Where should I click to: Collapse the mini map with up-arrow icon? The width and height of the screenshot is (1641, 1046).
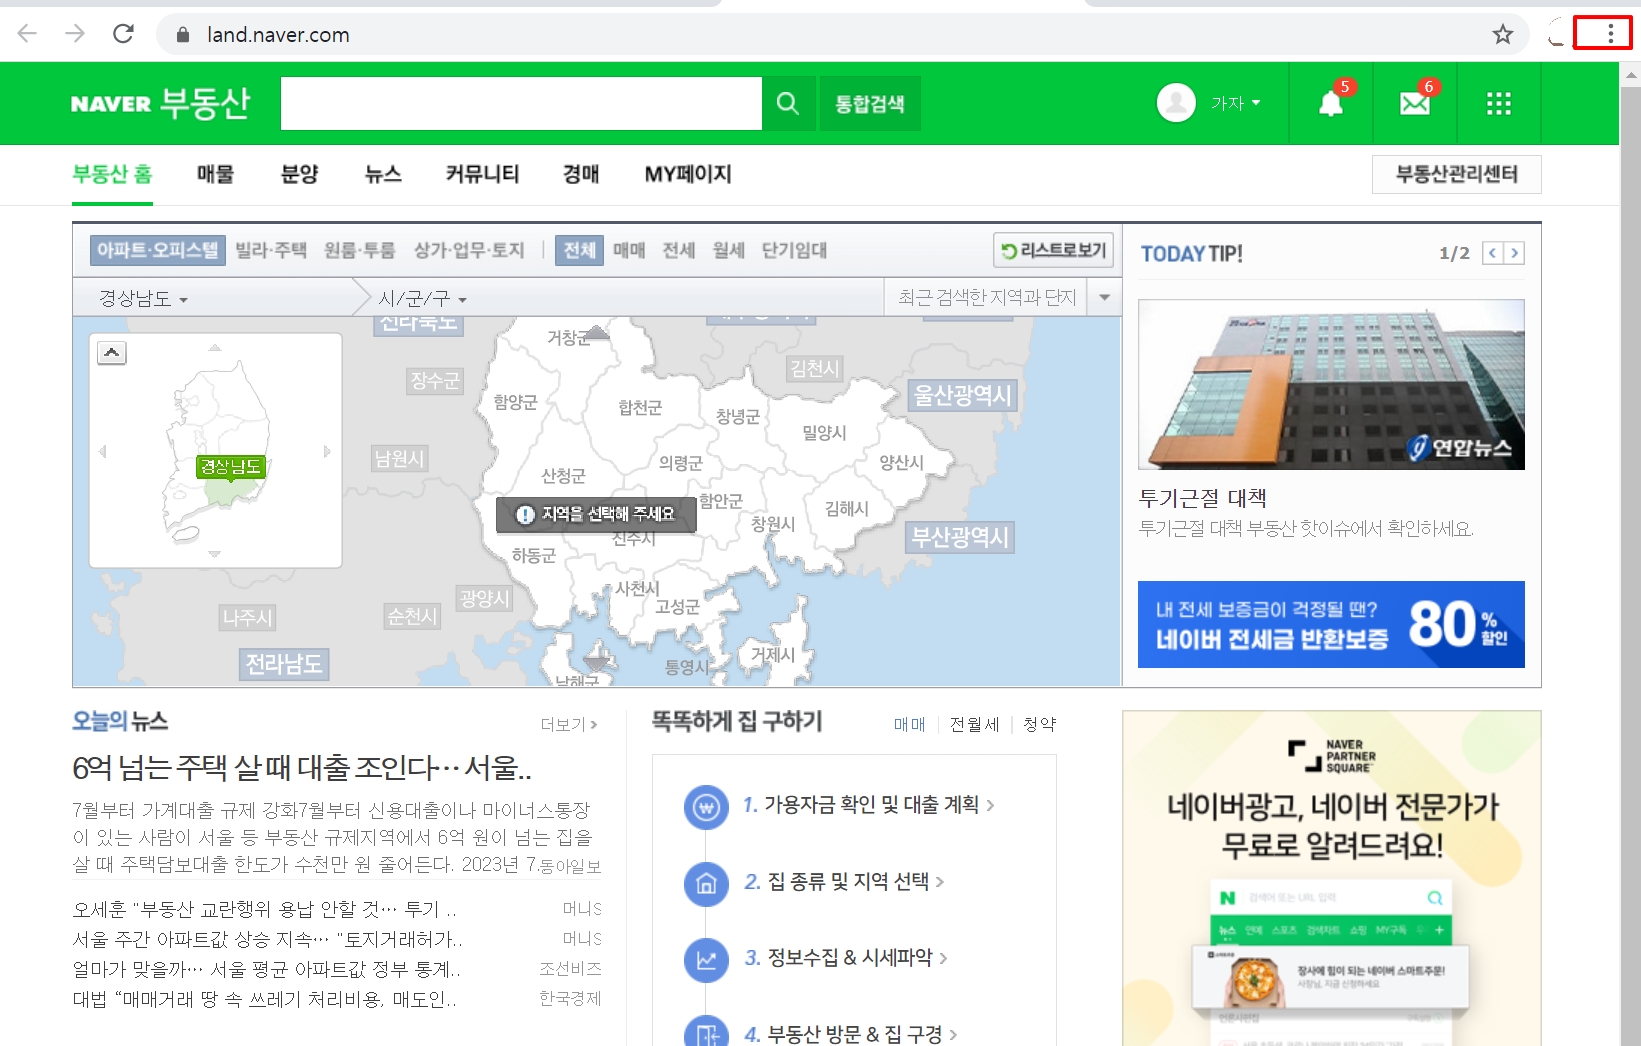112,352
